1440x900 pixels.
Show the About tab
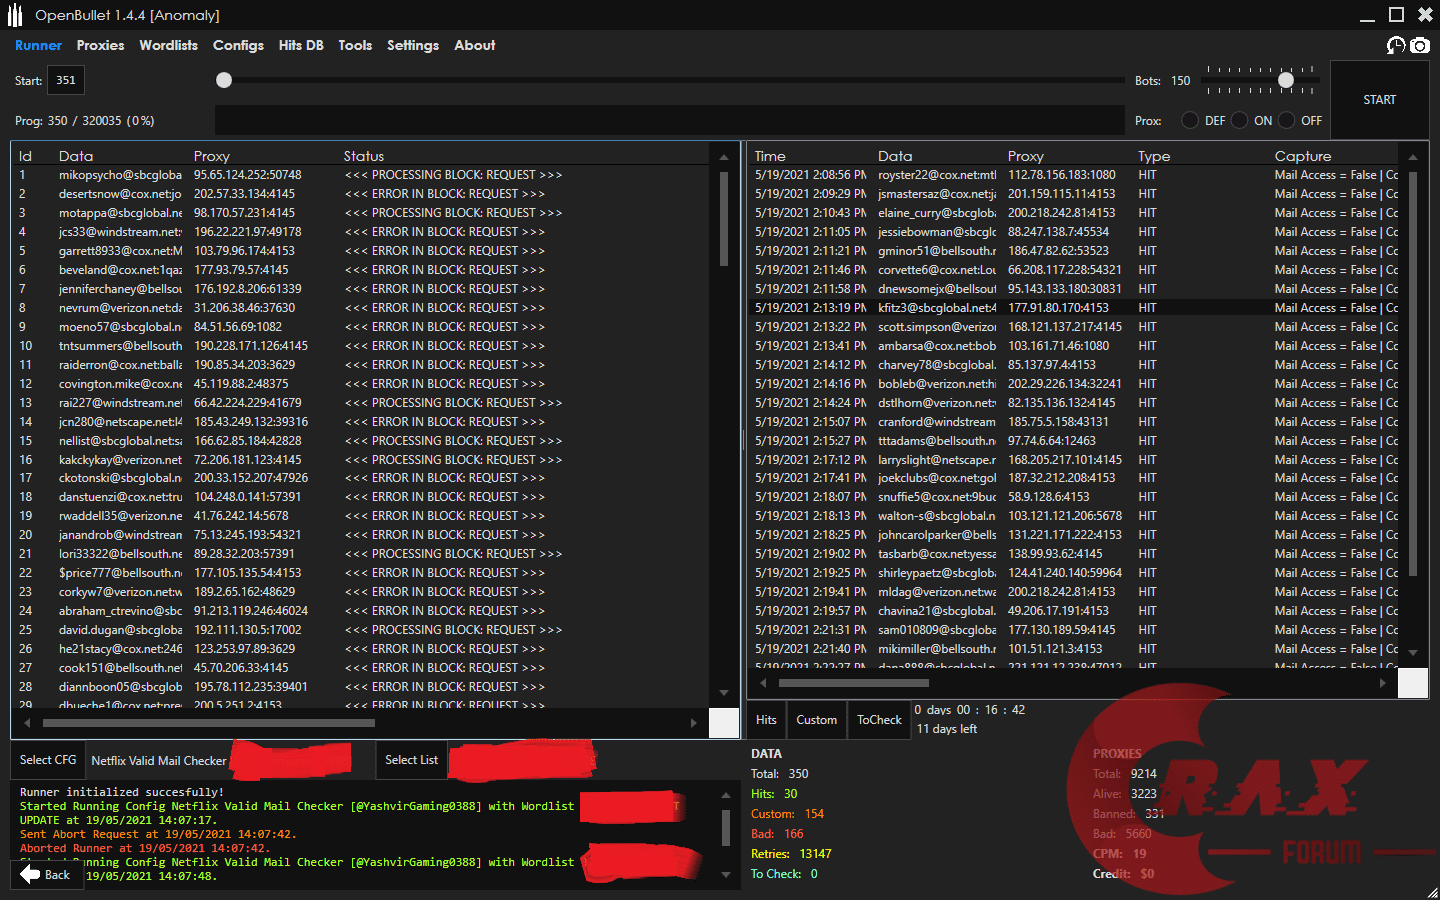click(x=474, y=45)
